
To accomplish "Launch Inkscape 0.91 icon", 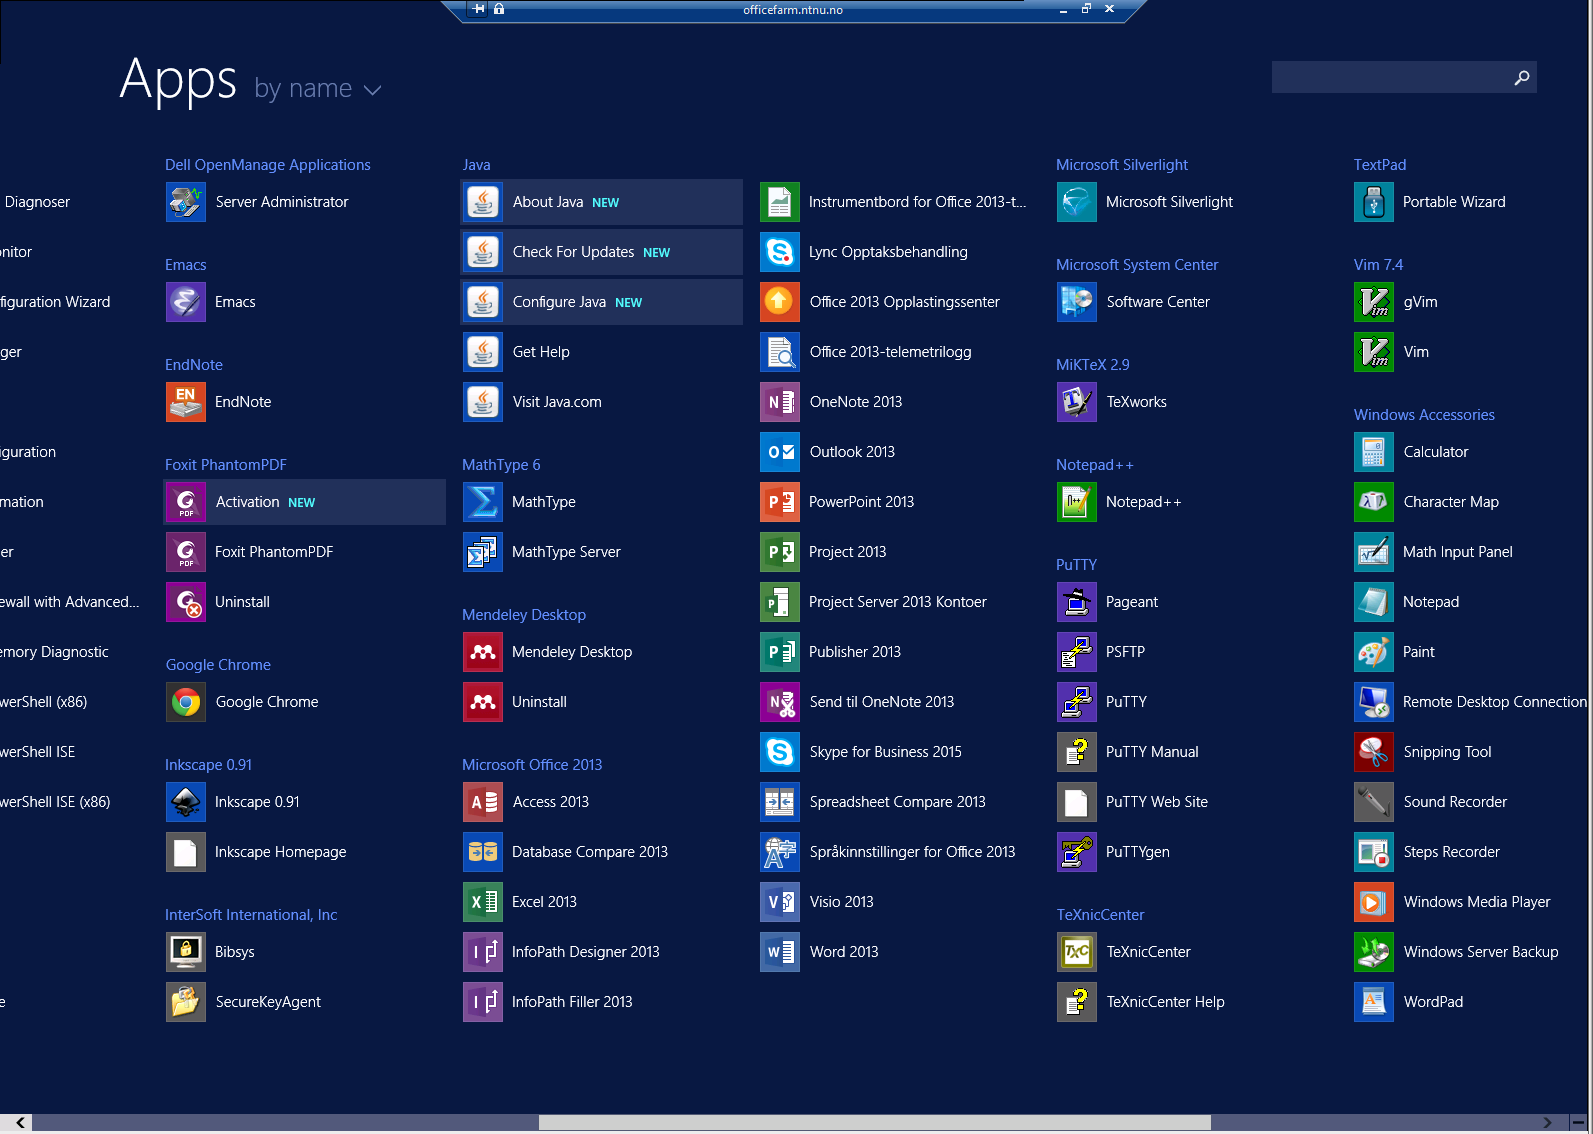I will [186, 802].
